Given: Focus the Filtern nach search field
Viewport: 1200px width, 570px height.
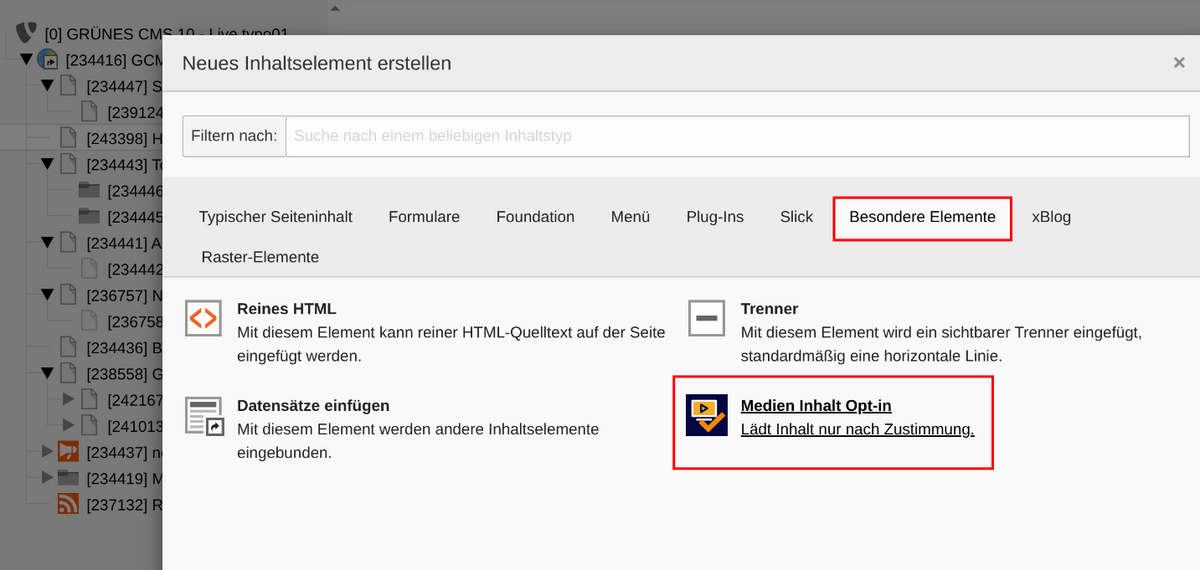Looking at the screenshot, I should click(x=737, y=136).
